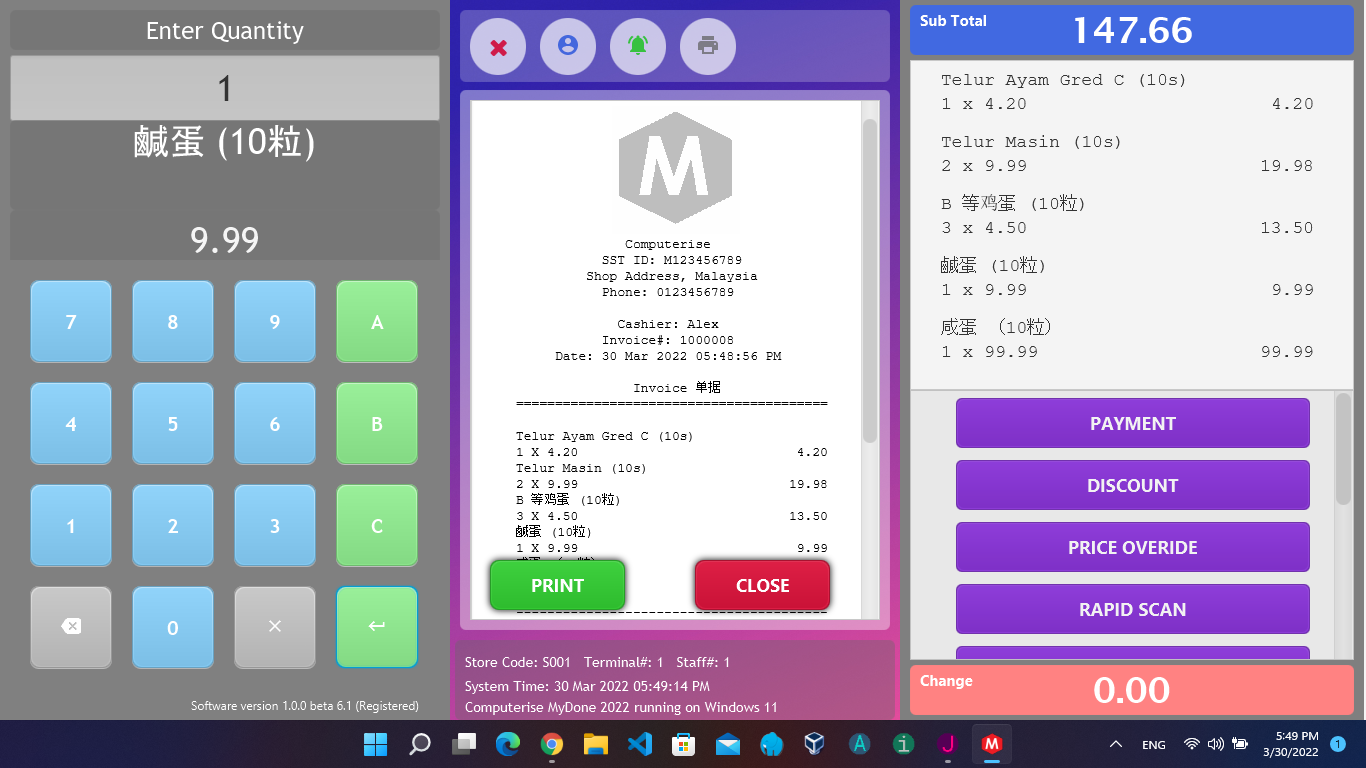1366x768 pixels.
Task: Tap keypad digit 6
Action: (x=275, y=424)
